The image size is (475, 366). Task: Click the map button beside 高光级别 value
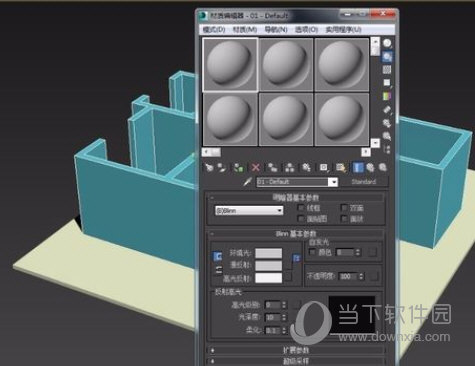click(297, 305)
